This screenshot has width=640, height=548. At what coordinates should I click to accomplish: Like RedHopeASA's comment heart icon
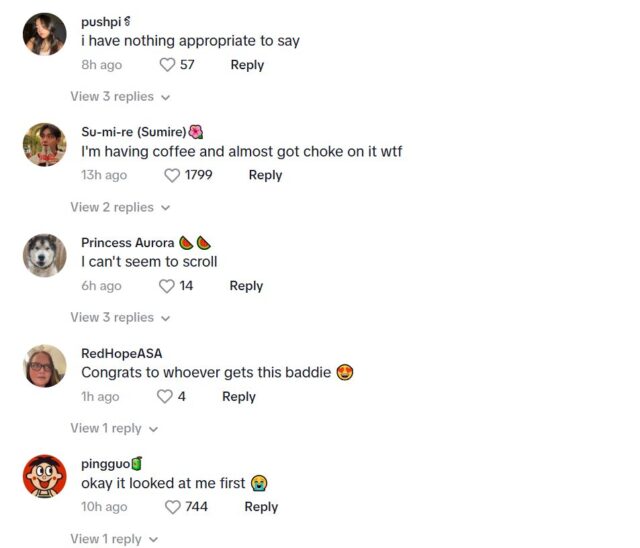pyautogui.click(x=165, y=397)
